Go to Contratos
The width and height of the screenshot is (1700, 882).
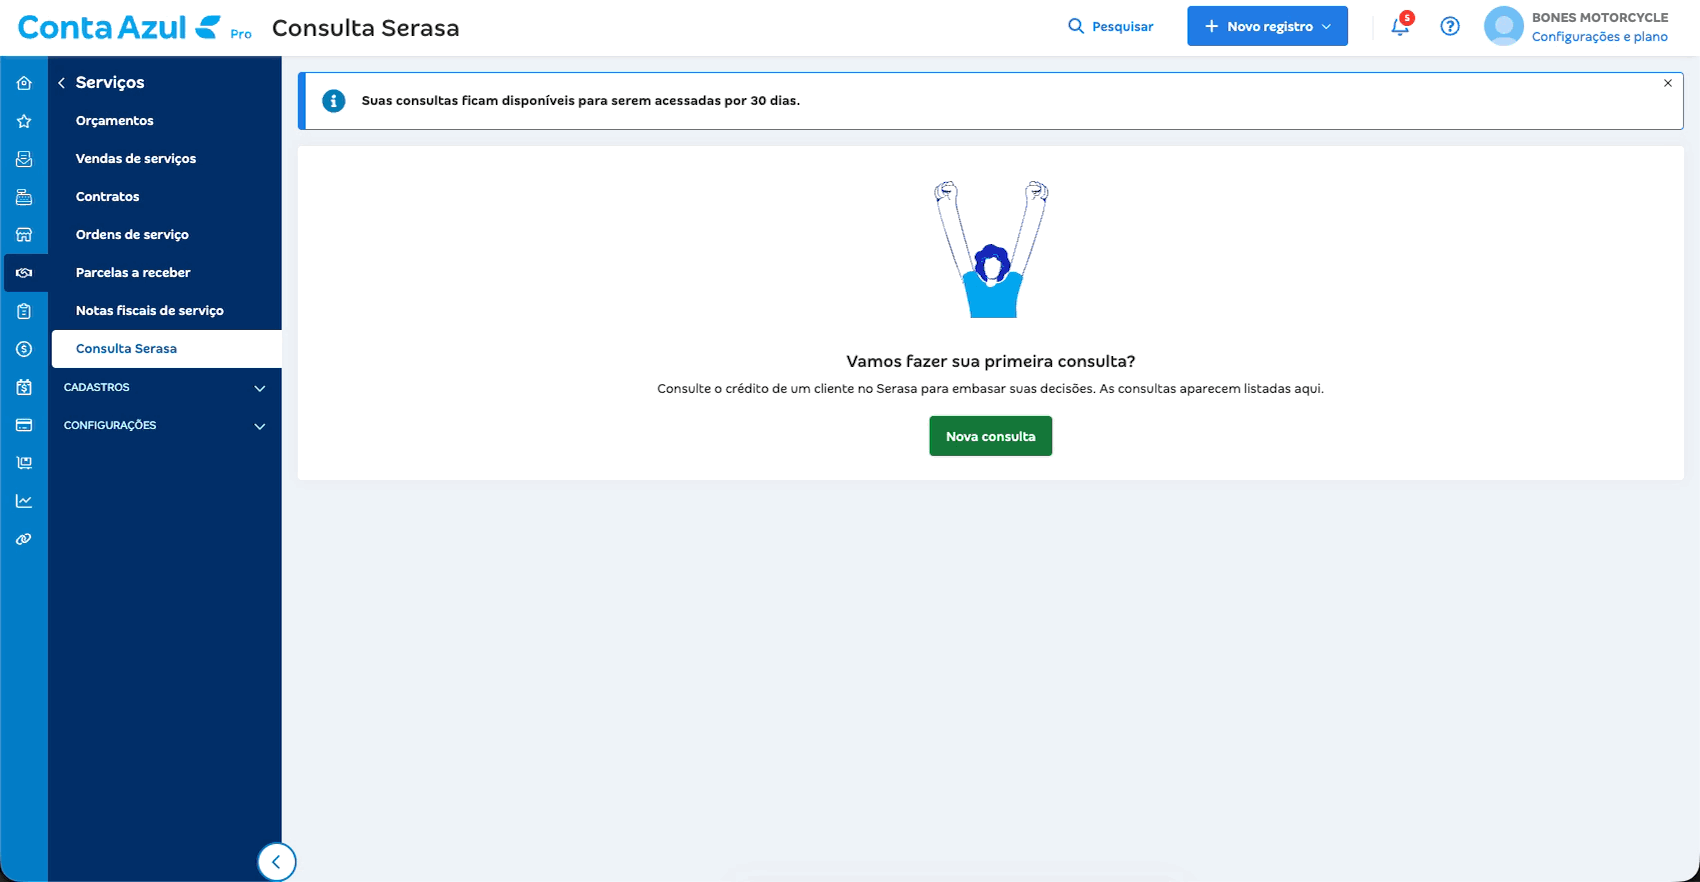click(x=108, y=197)
